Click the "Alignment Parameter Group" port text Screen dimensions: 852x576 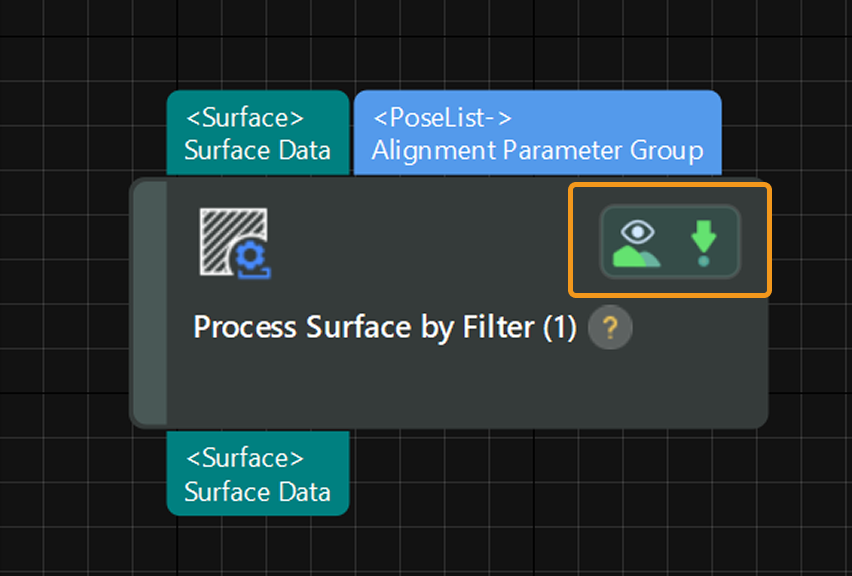[x=537, y=151]
